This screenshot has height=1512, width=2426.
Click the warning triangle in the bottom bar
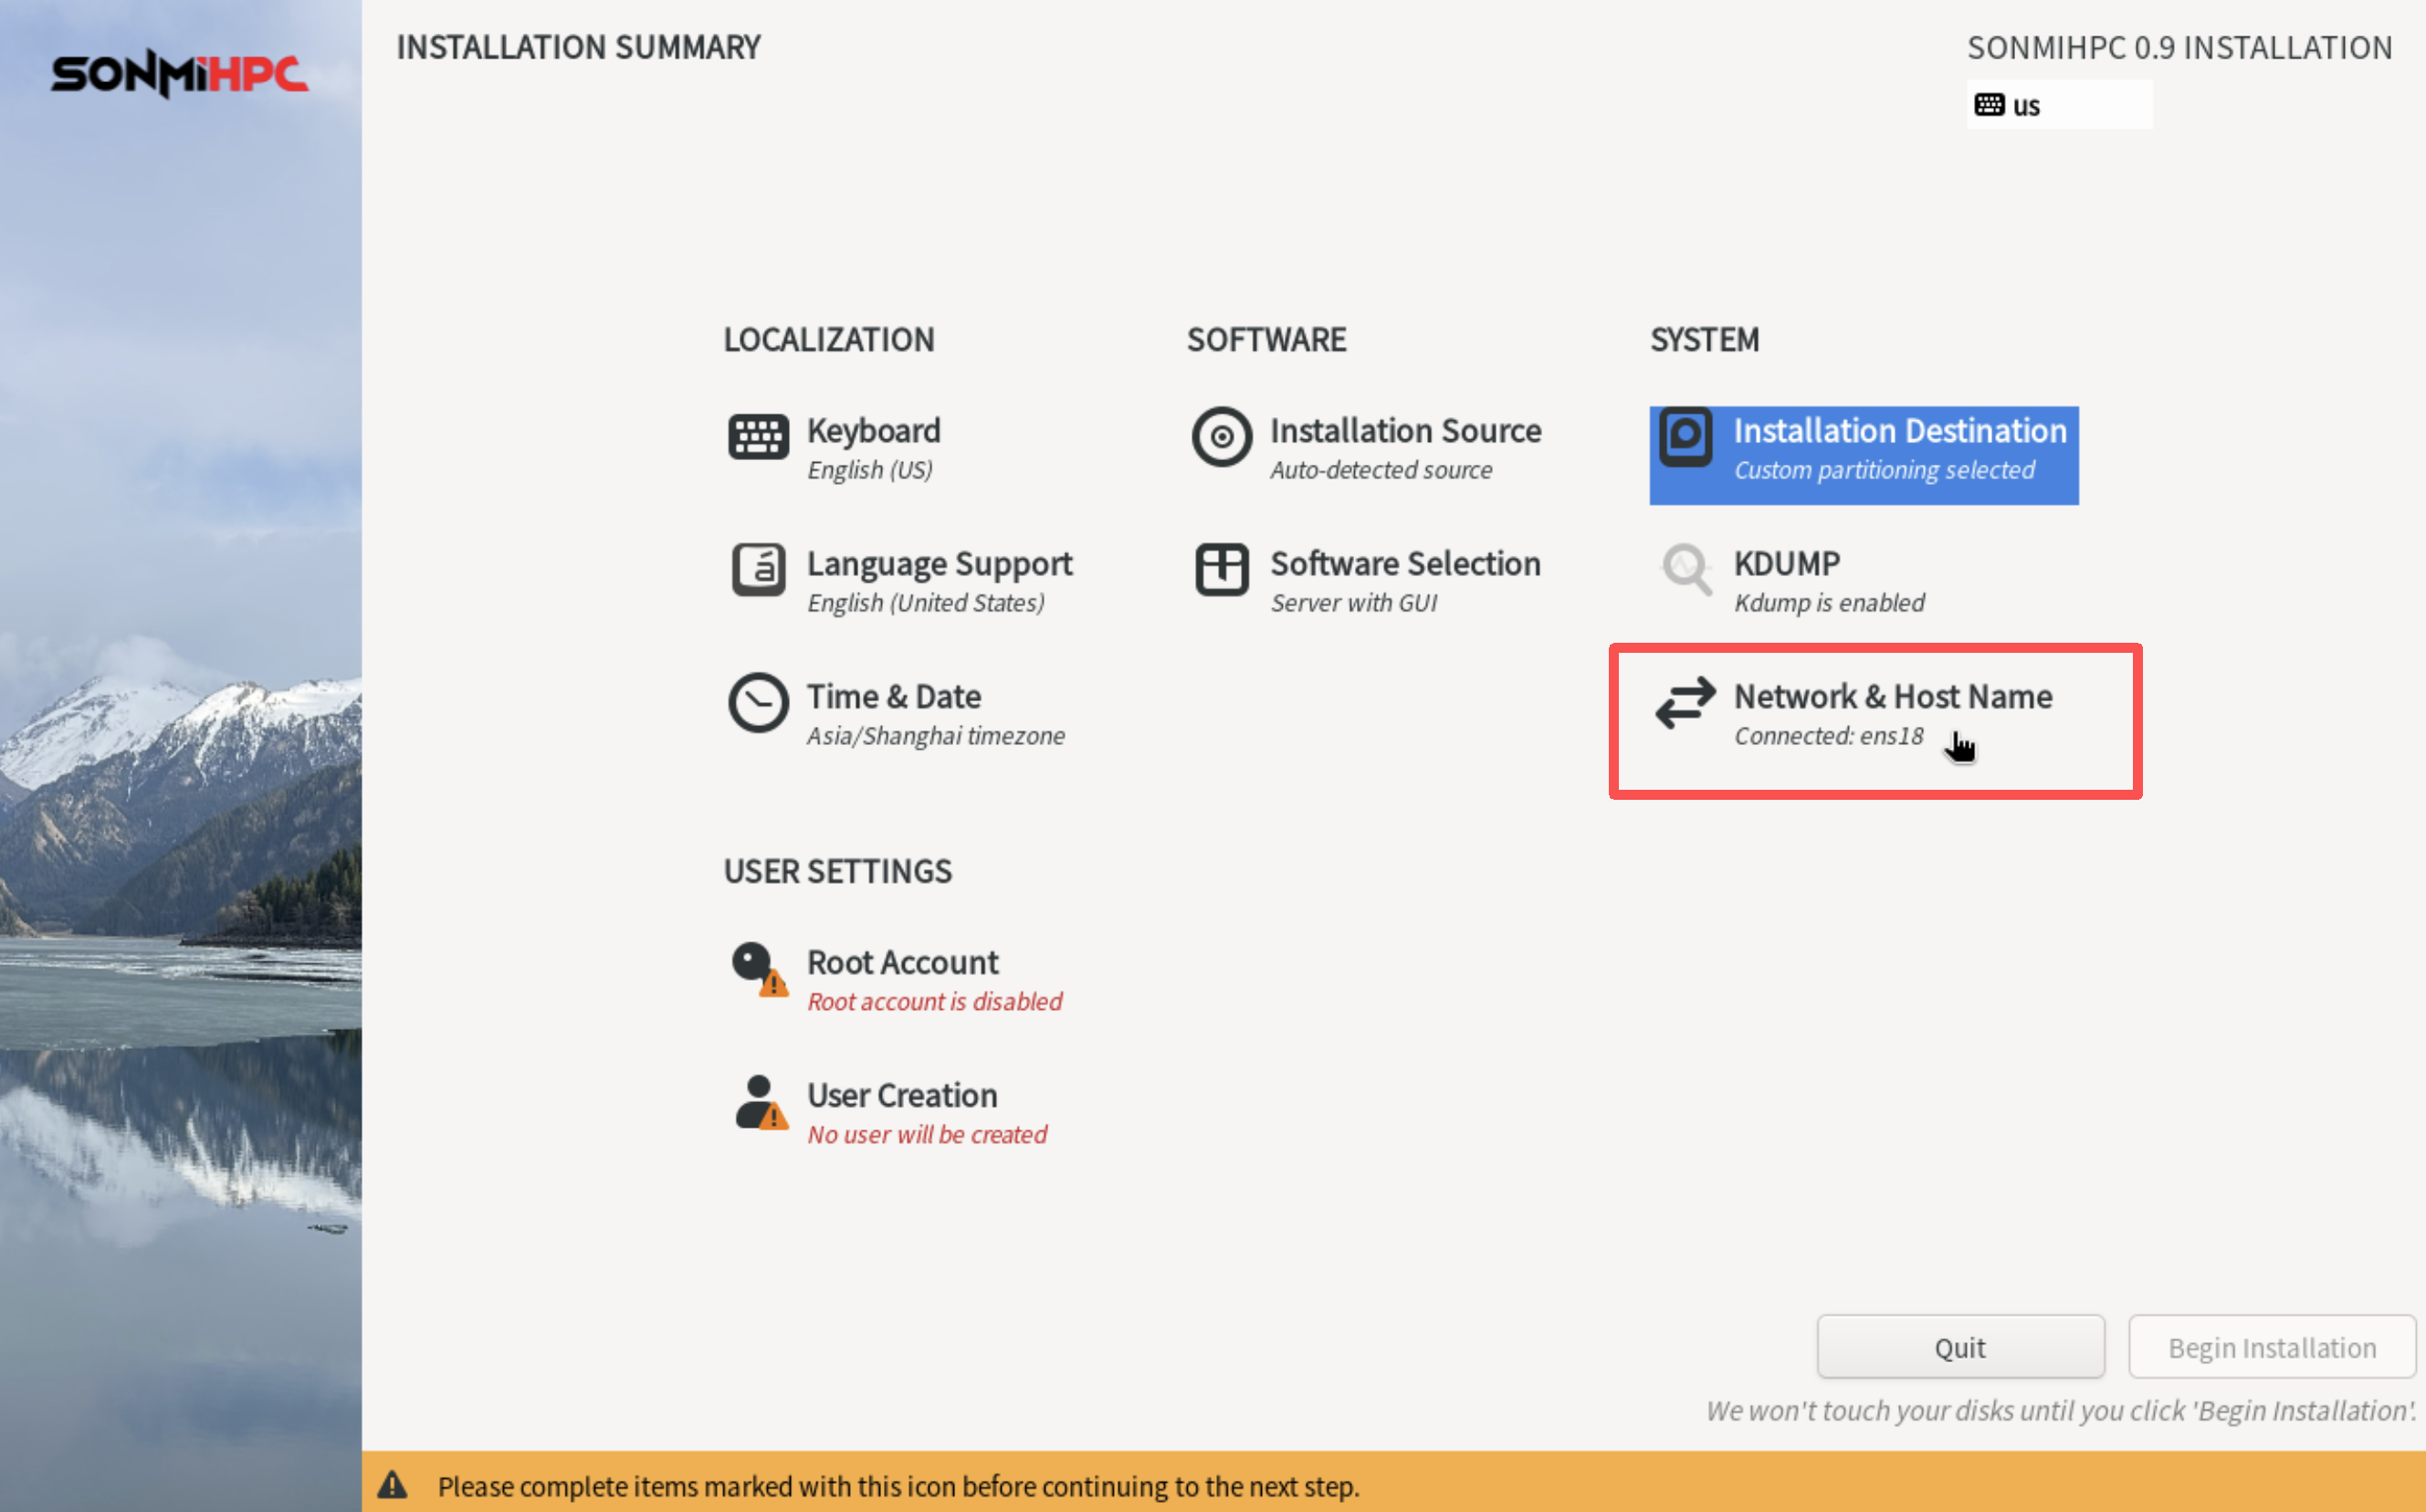(392, 1485)
